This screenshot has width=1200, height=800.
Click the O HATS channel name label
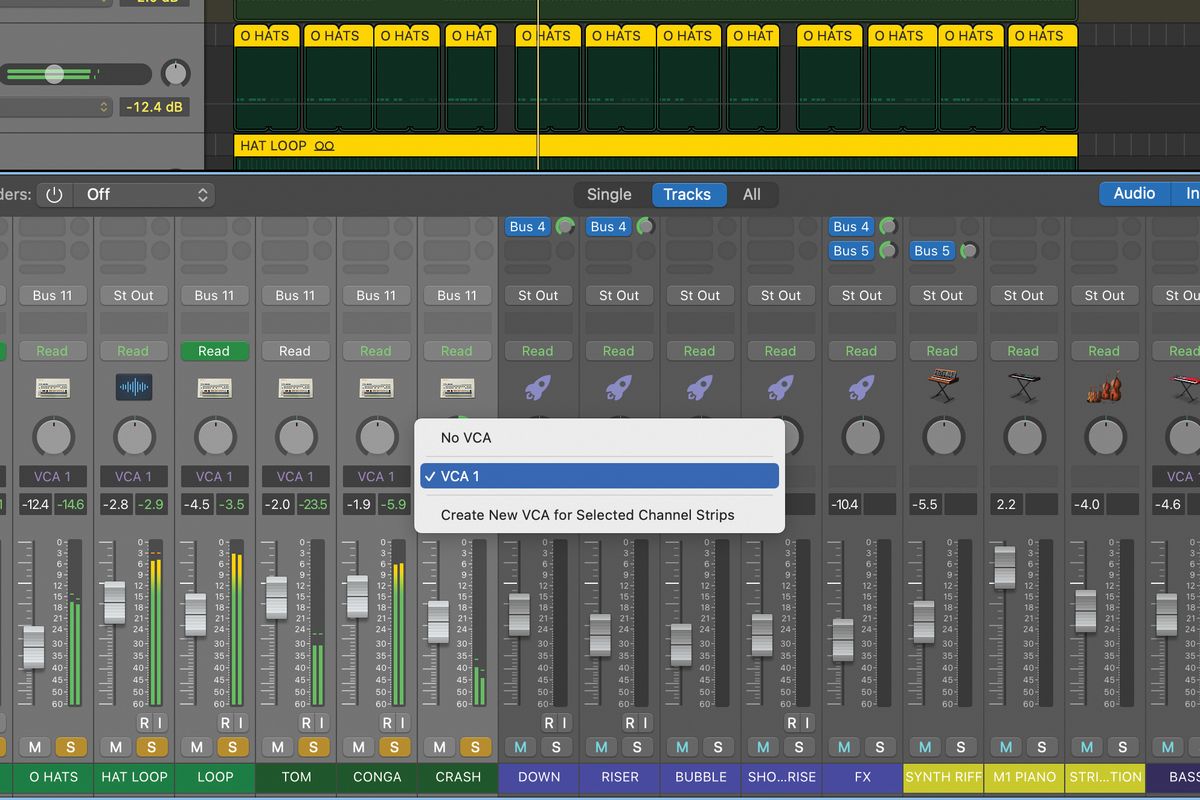coord(52,777)
